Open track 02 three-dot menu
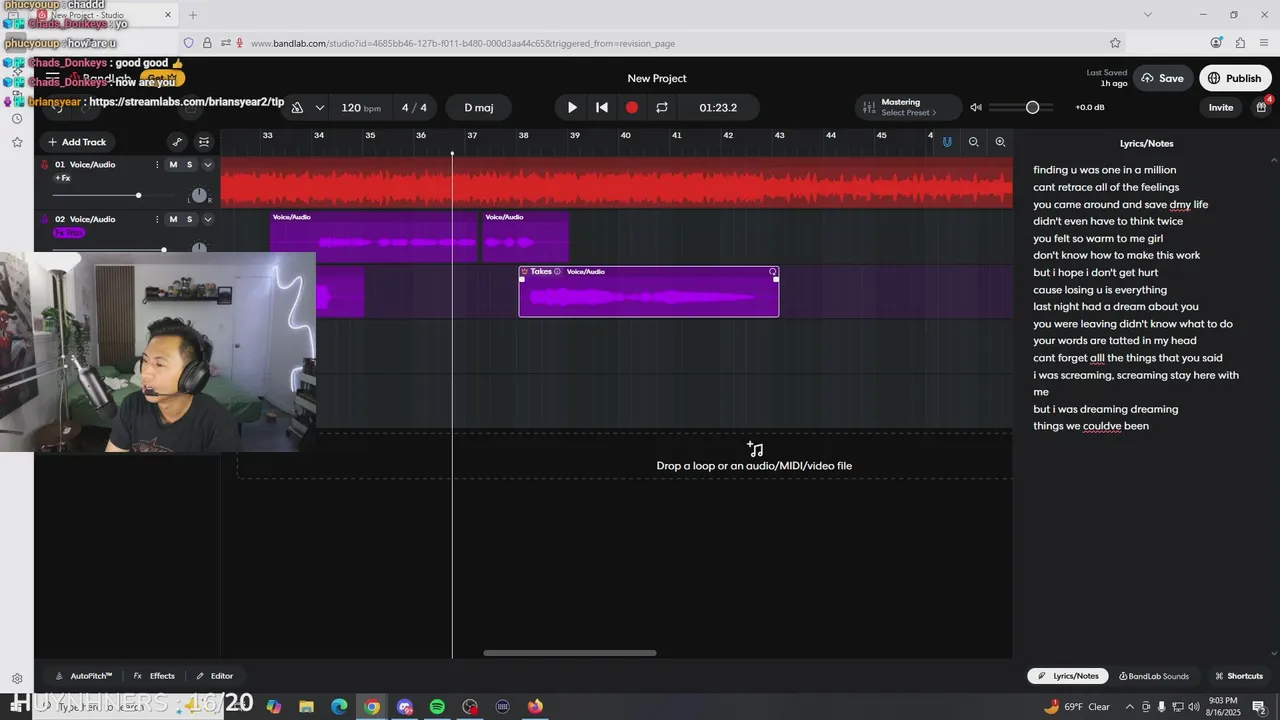The image size is (1280, 720). coord(157,219)
